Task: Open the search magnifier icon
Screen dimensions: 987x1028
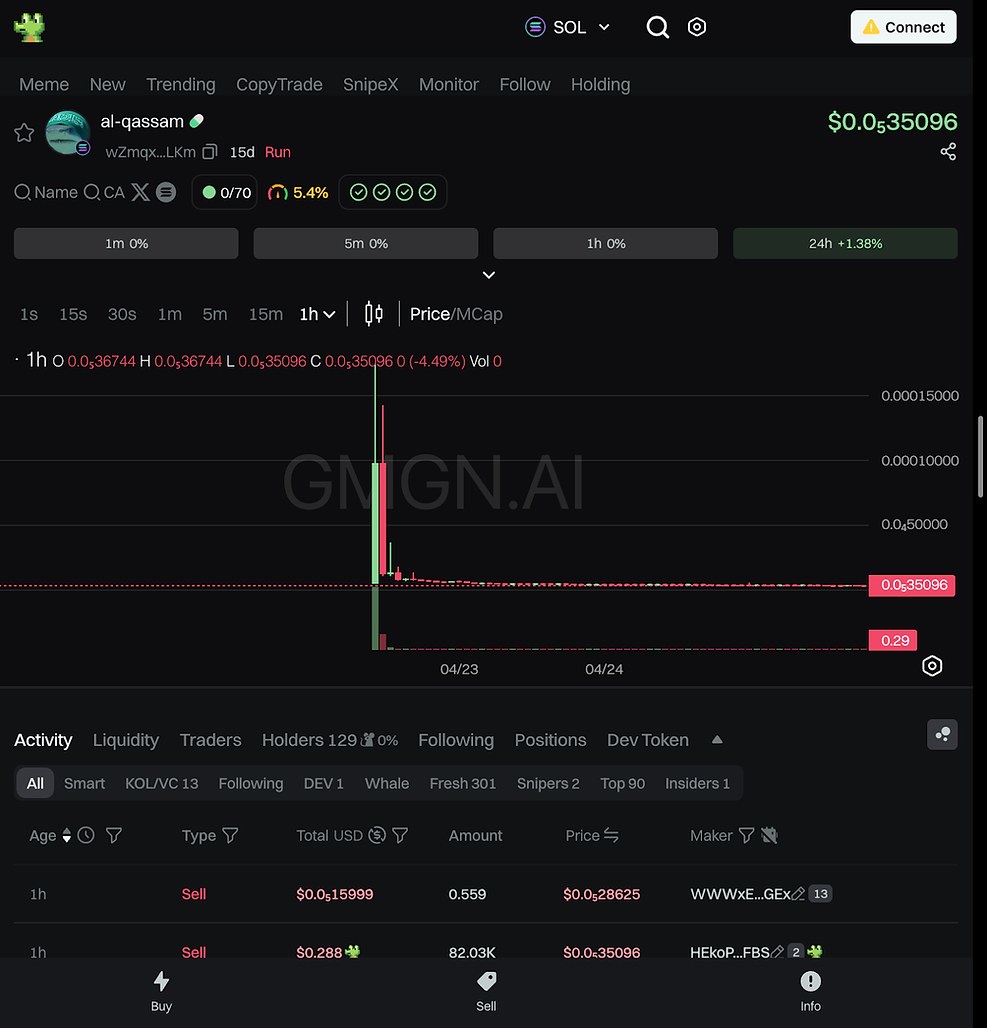Action: 657,28
